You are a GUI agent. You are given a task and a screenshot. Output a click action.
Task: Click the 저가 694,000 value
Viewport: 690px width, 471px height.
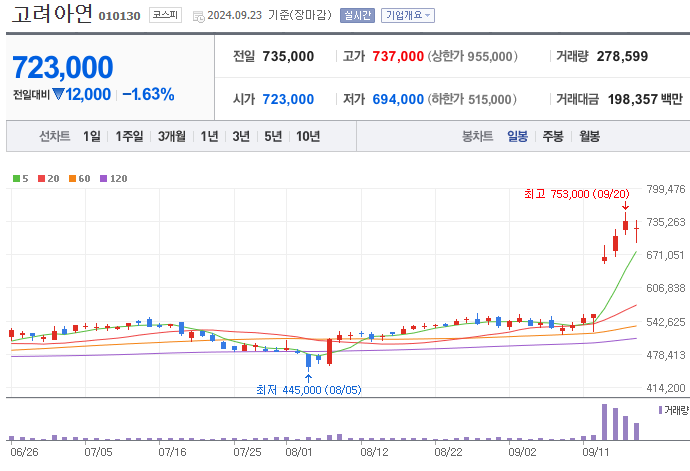pos(398,99)
